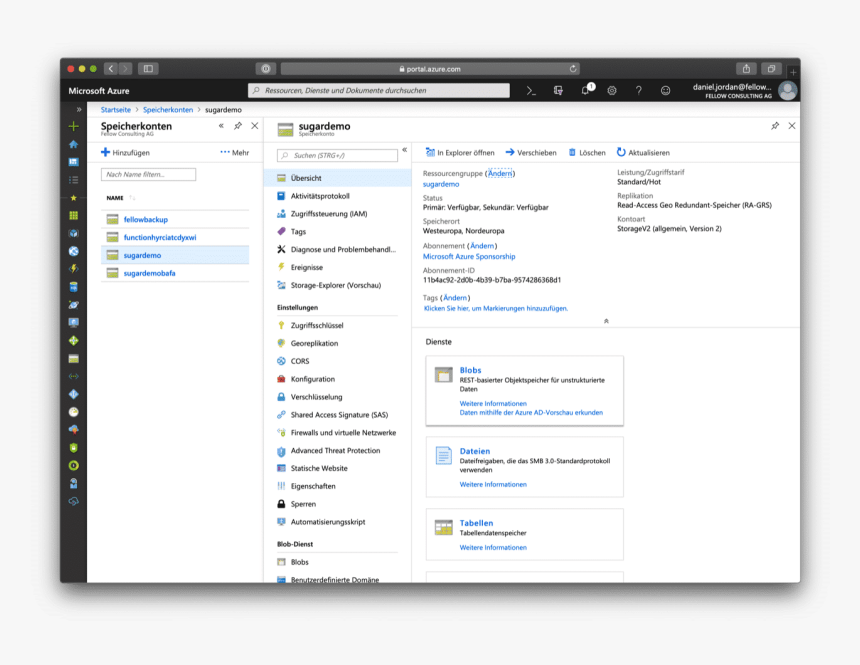This screenshot has height=665, width=860.
Task: Click Startseite in the breadcrumb
Action: pos(116,110)
